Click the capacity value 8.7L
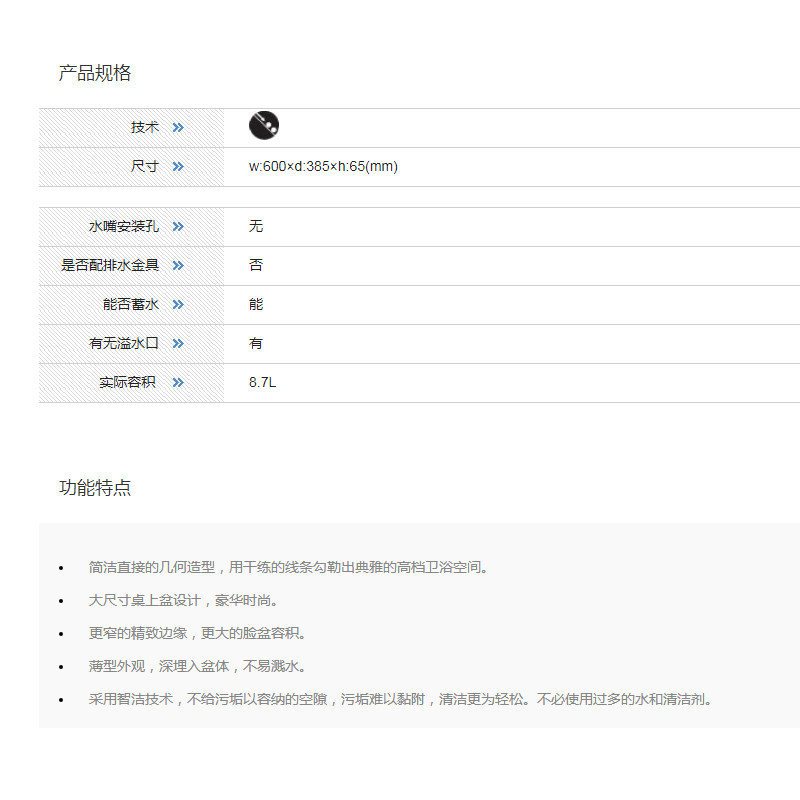 click(x=262, y=382)
